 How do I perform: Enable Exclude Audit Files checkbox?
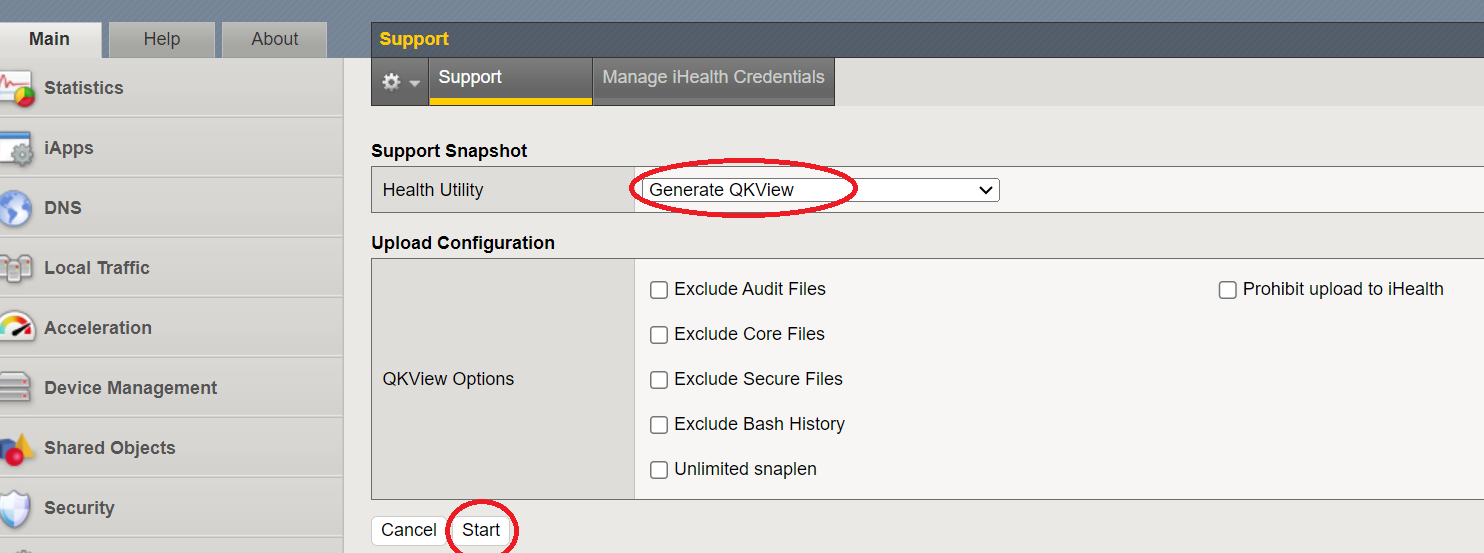(659, 290)
